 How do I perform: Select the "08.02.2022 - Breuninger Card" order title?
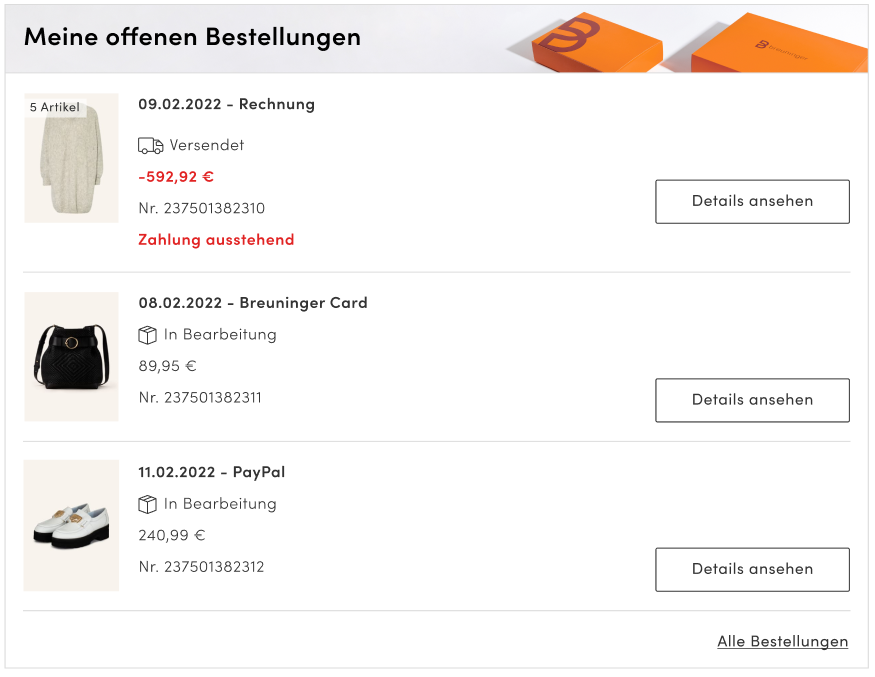click(x=253, y=303)
